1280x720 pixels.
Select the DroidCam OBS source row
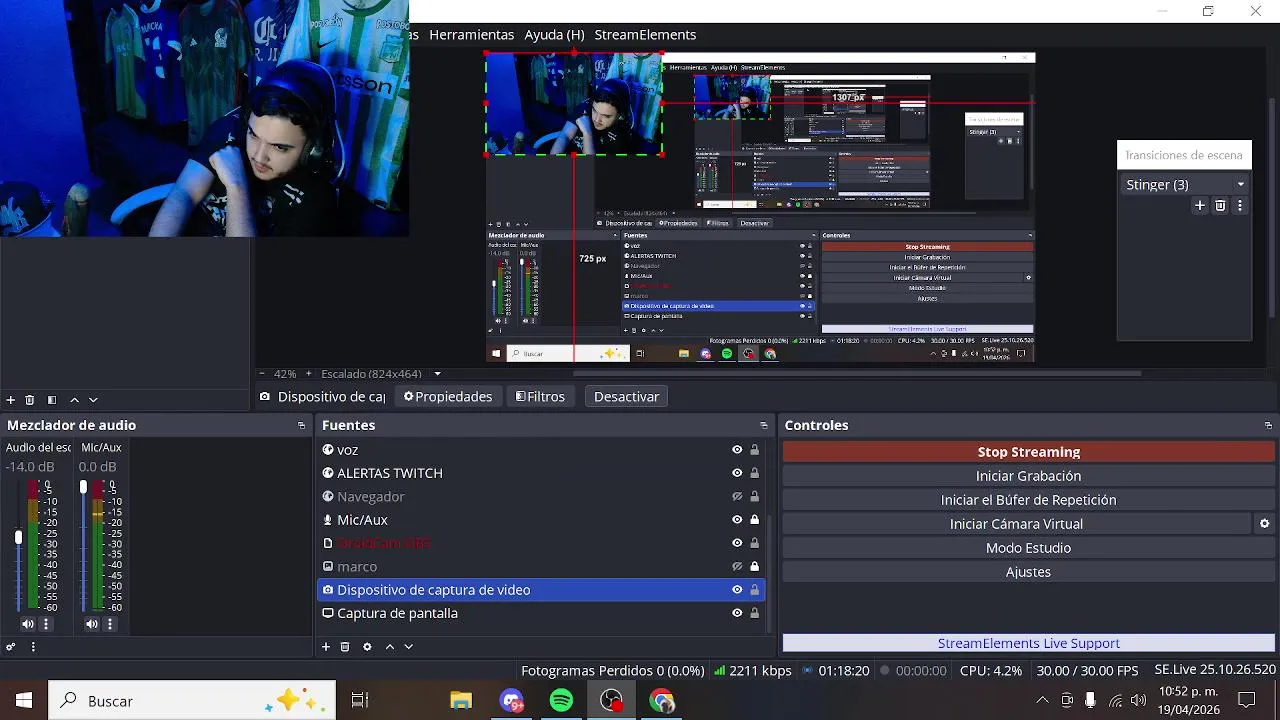click(541, 543)
